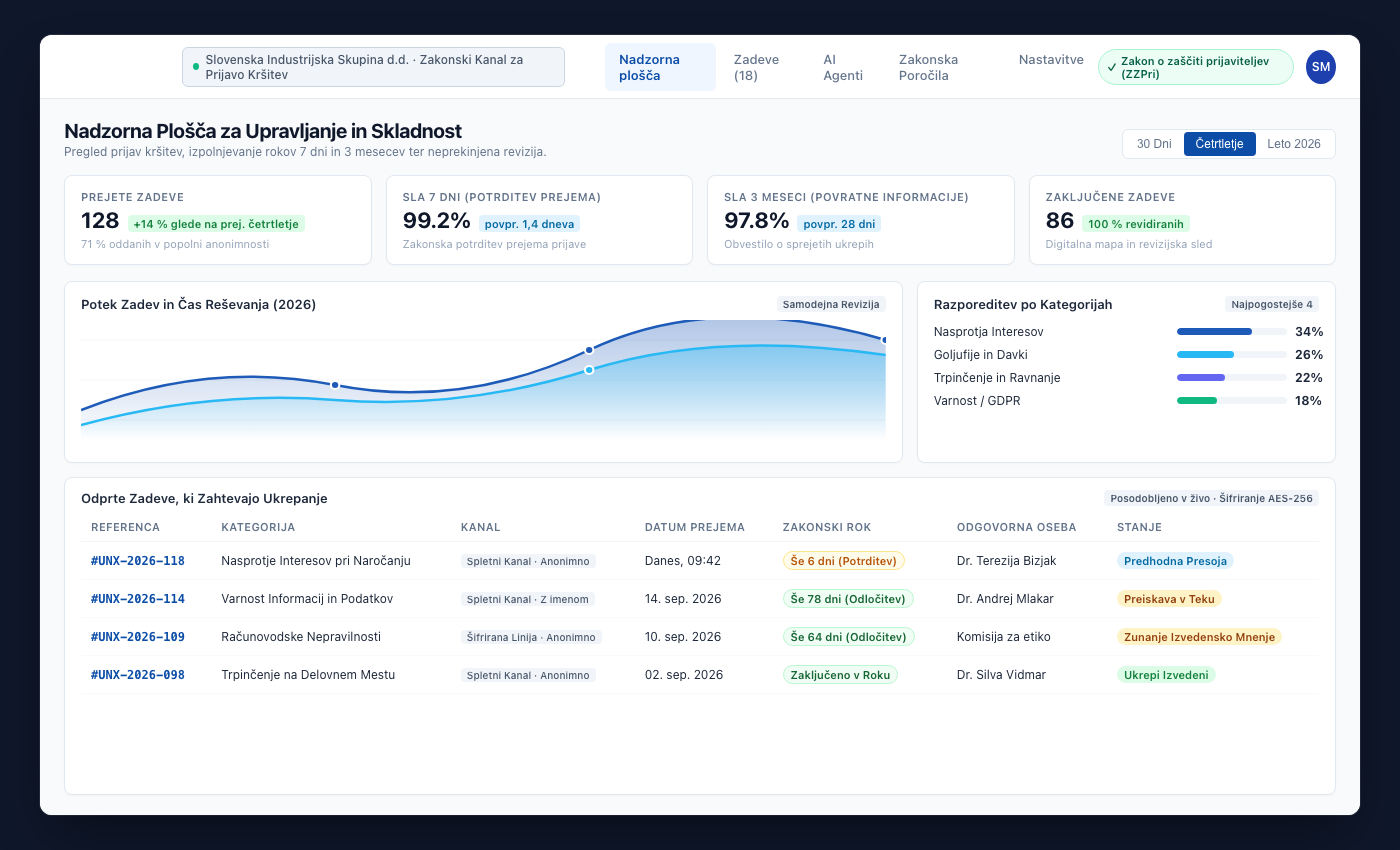Switch period to Četrtletje
1400x850 pixels.
tap(1219, 144)
